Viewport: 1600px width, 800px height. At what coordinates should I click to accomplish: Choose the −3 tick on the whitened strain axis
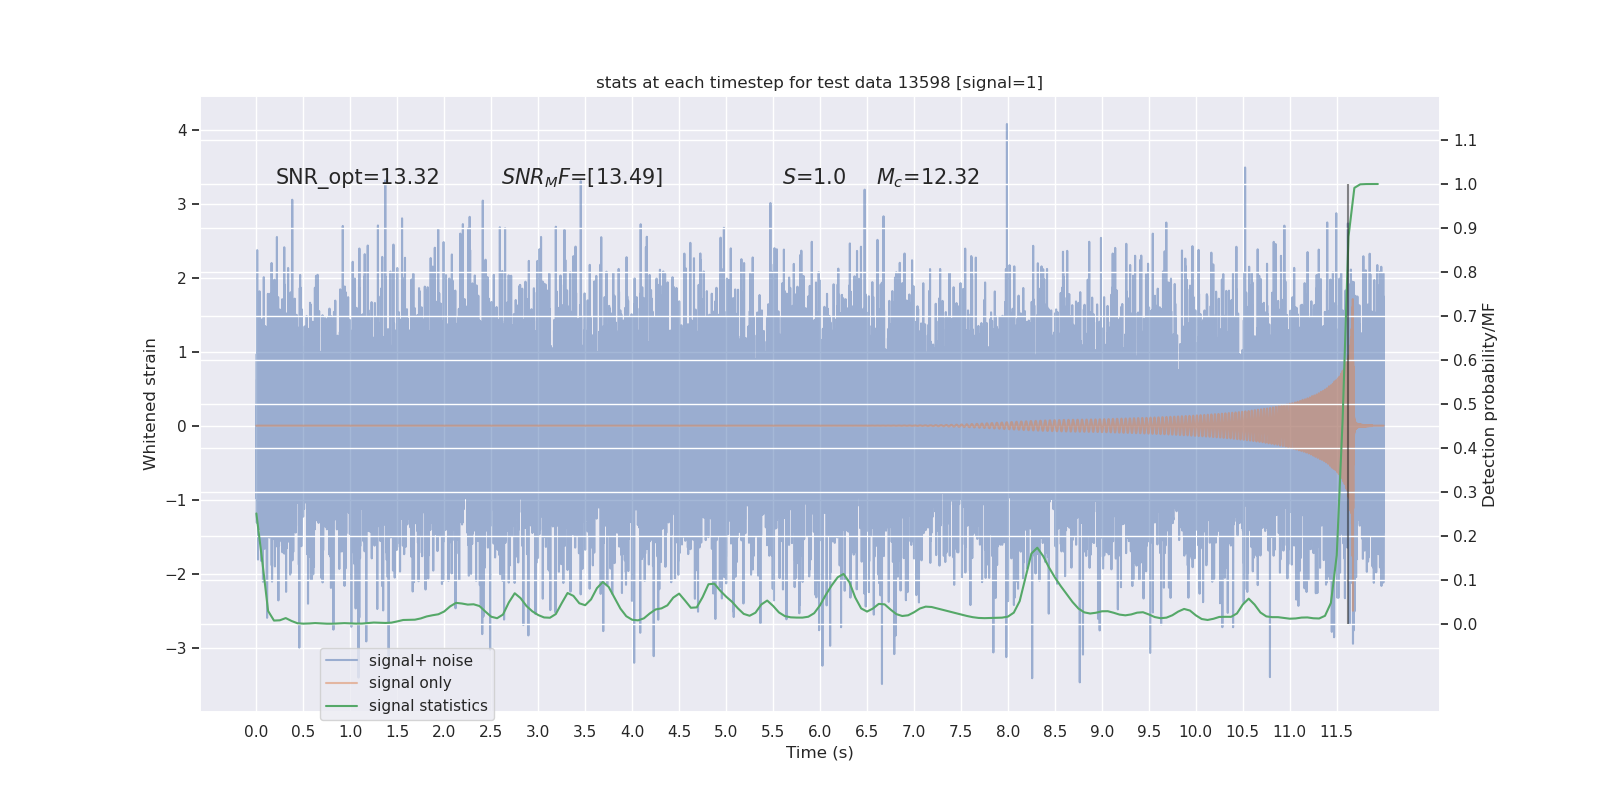(x=176, y=648)
